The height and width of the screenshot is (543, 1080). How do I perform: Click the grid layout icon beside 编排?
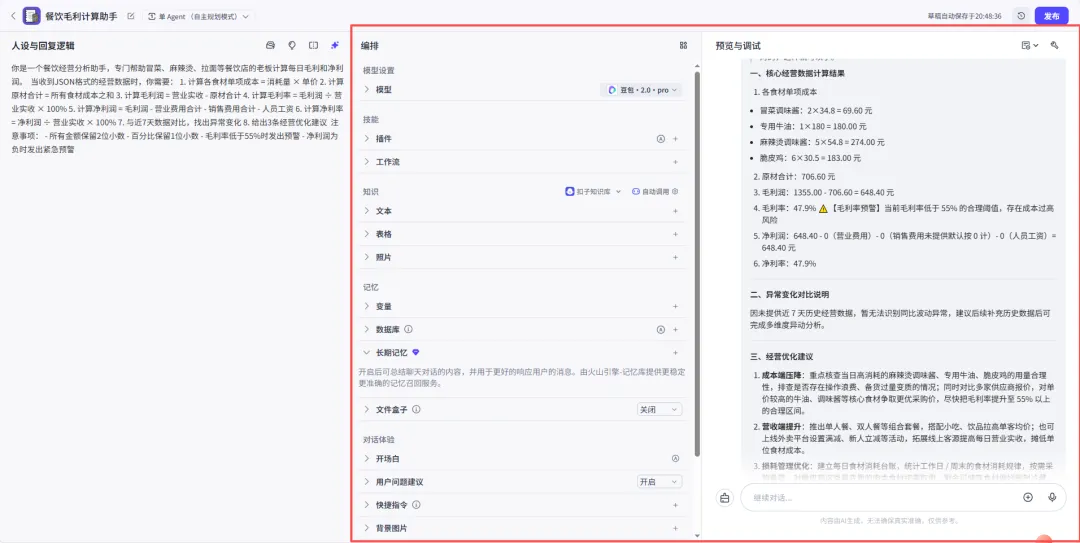click(x=683, y=45)
